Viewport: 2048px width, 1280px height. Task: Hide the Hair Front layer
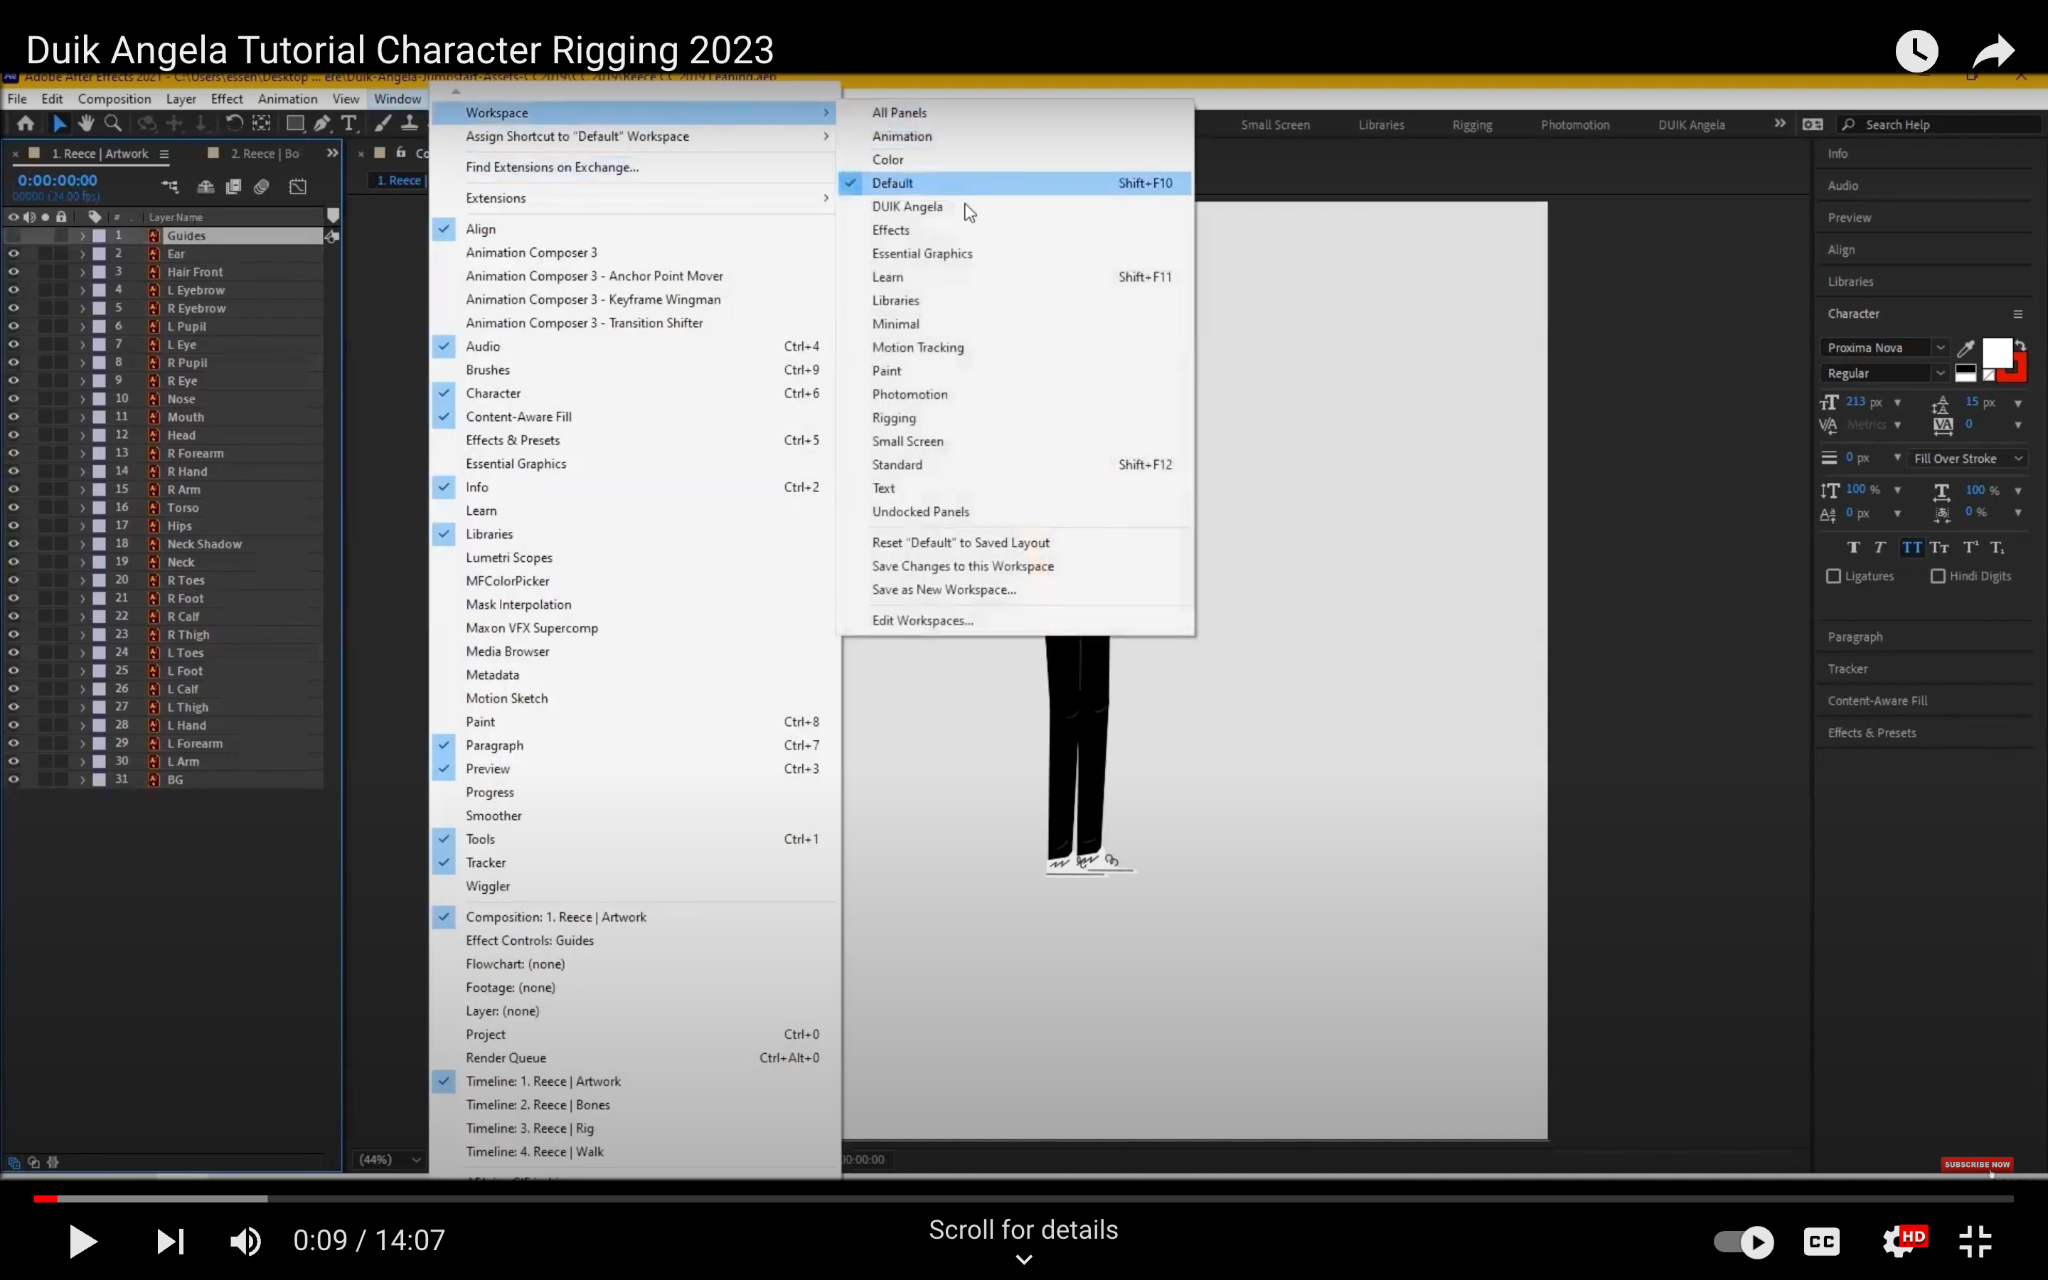(14, 272)
